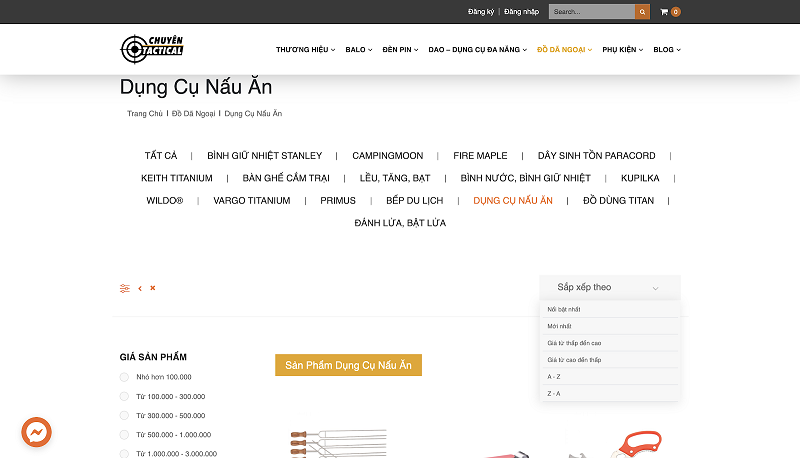Click the filter sliders icon

pos(124,289)
